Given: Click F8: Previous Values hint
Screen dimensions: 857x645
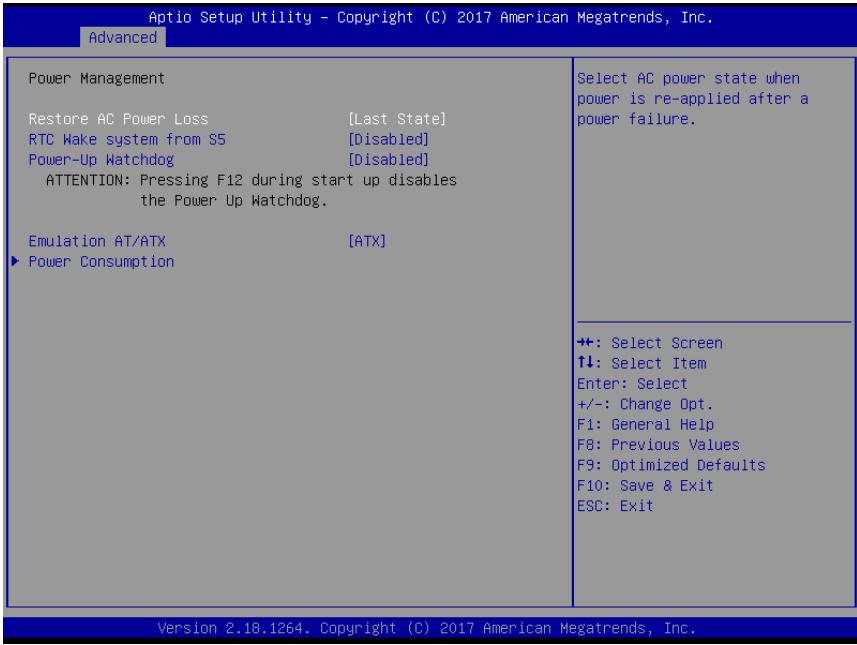Looking at the screenshot, I should click(x=658, y=445).
